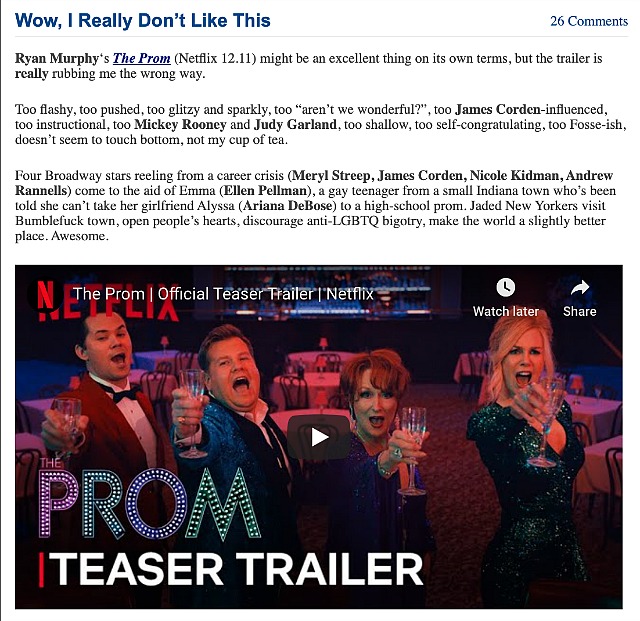The height and width of the screenshot is (621, 640).
Task: Click the Watch later clock icon
Action: pyautogui.click(x=505, y=287)
